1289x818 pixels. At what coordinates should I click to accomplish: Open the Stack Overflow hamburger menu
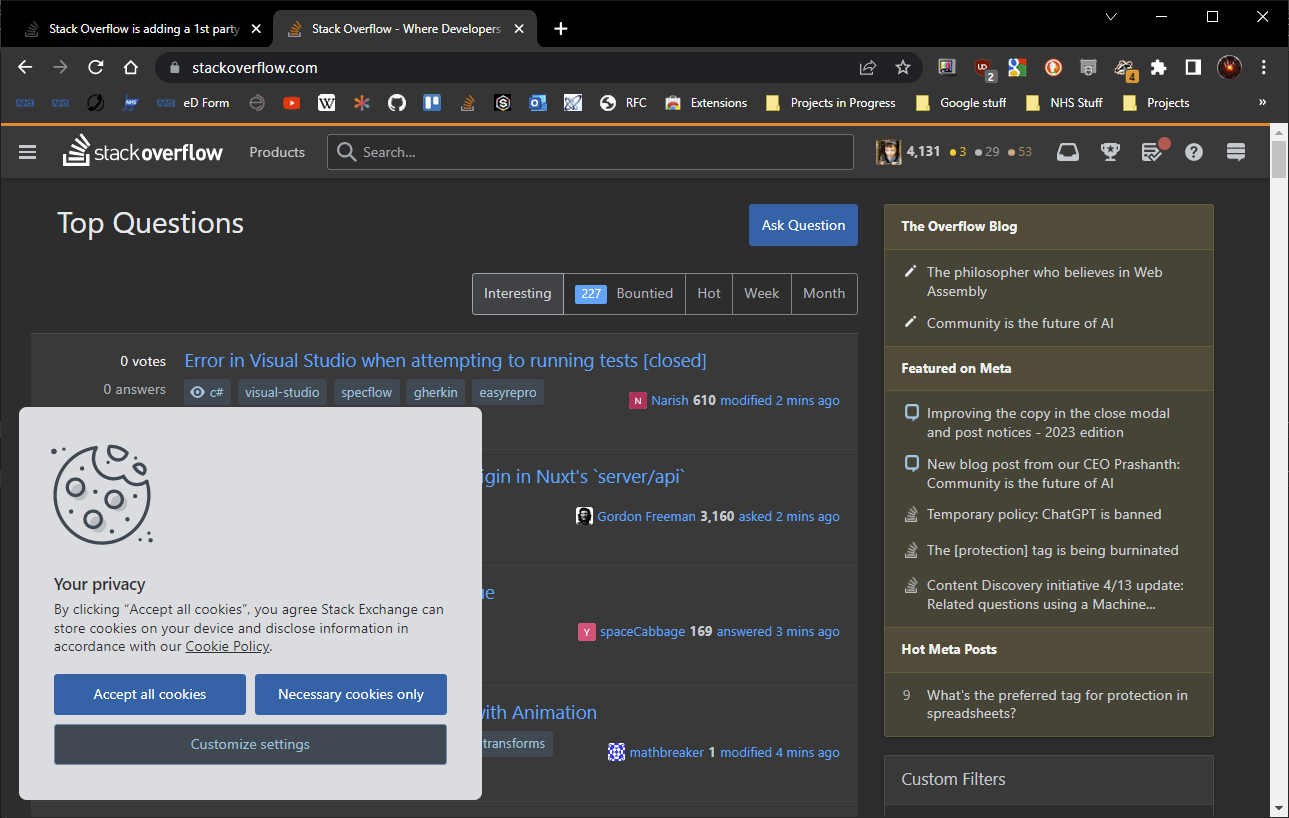pos(27,152)
